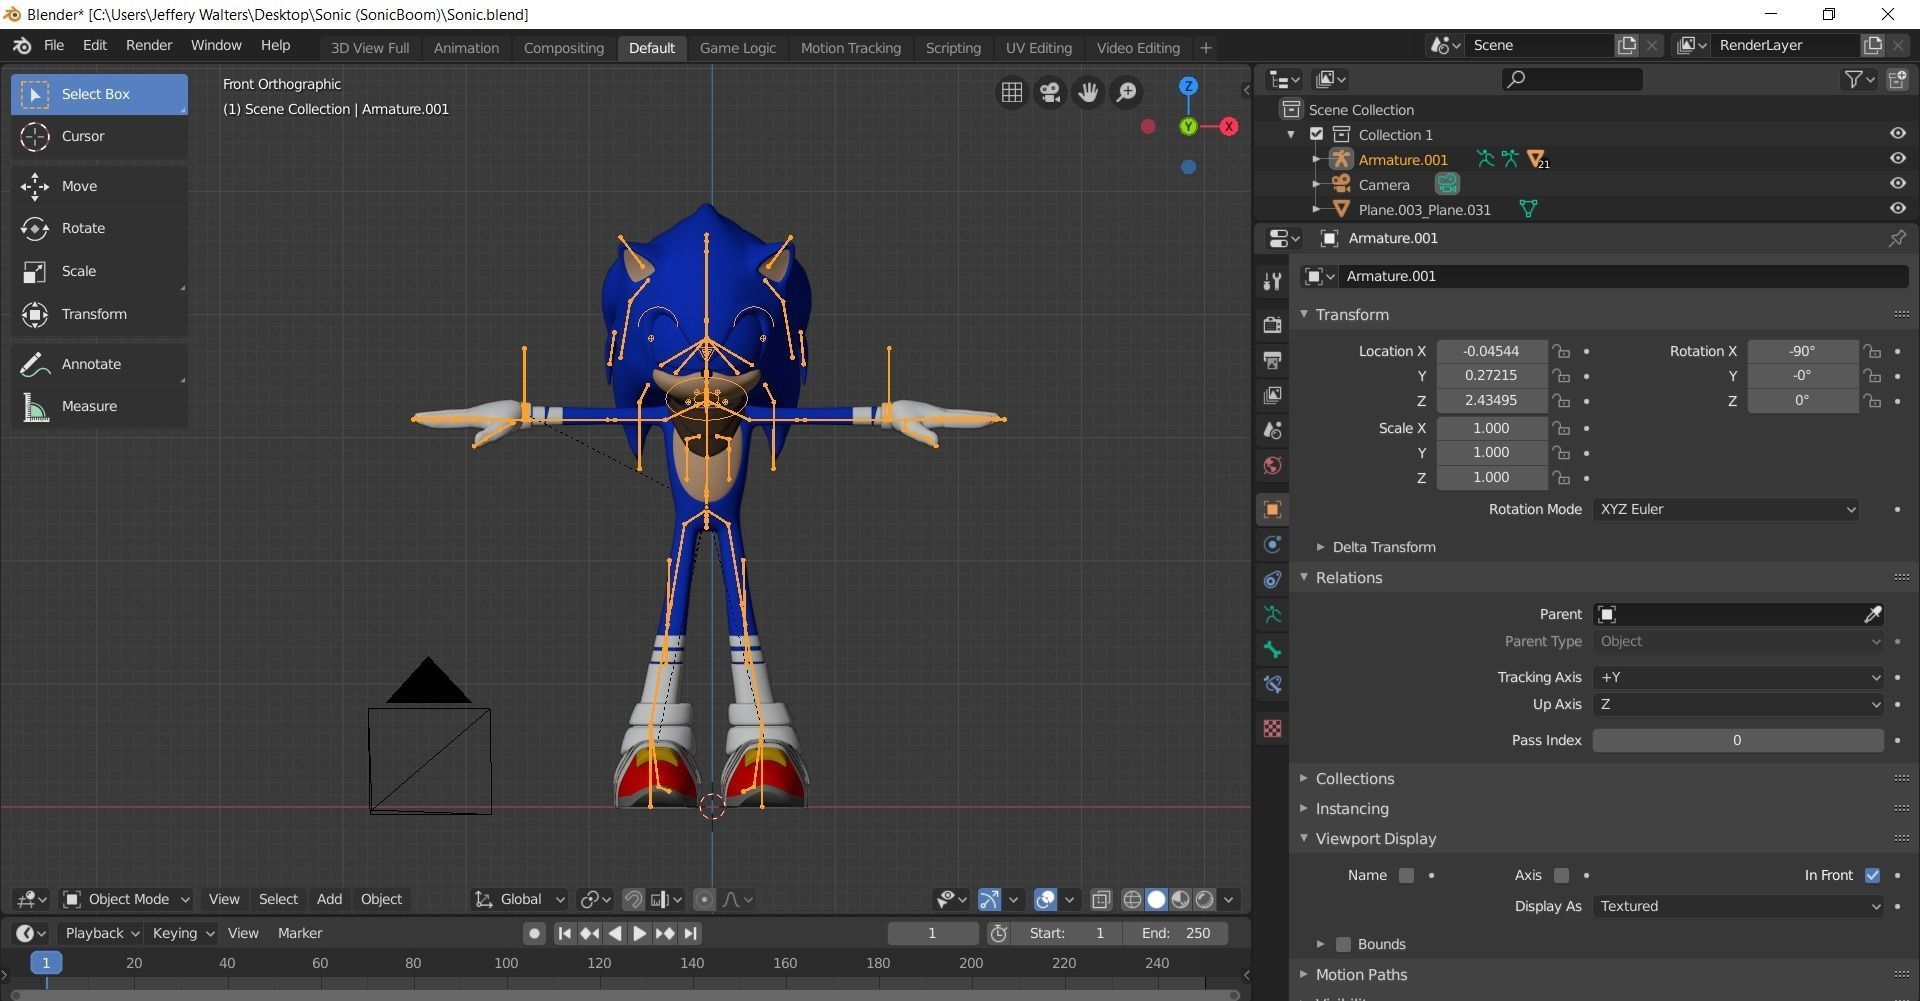Play the animation forward
This screenshot has width=1920, height=1001.
pos(640,933)
